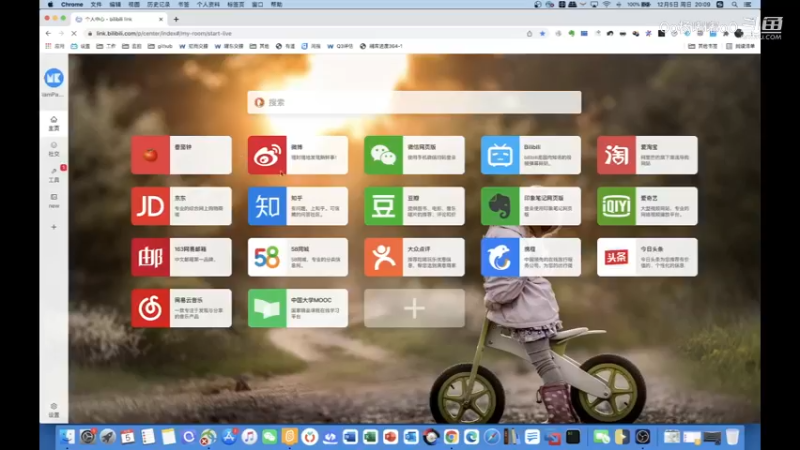Viewport: 800px width, 450px height.
Task: Open Trash in the Dock
Action: (x=732, y=437)
